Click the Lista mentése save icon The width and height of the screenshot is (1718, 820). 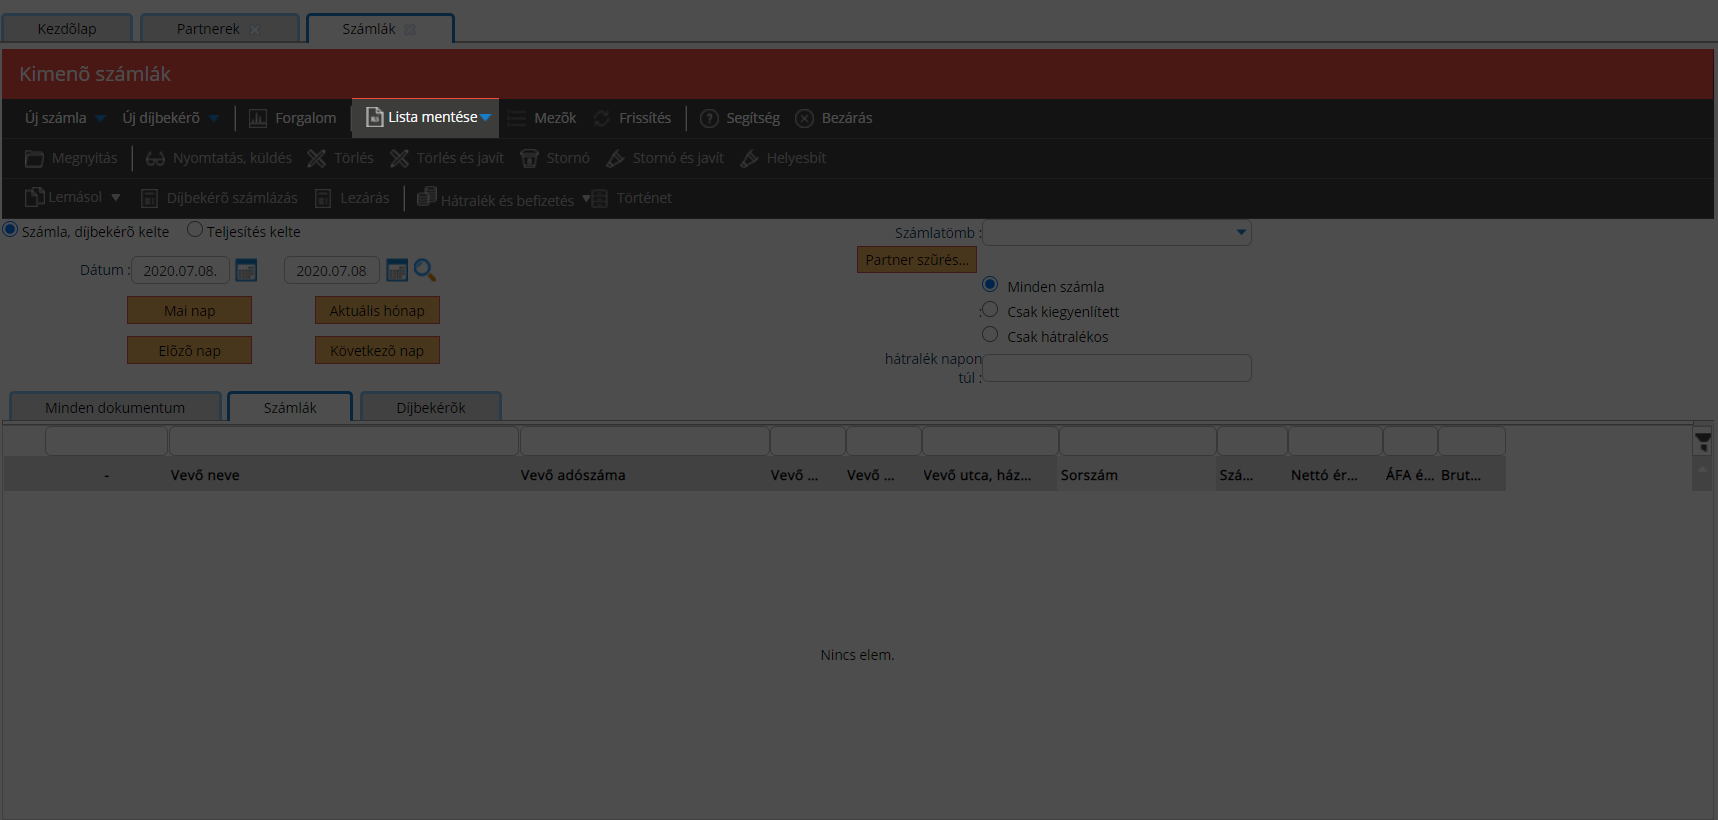coord(375,117)
